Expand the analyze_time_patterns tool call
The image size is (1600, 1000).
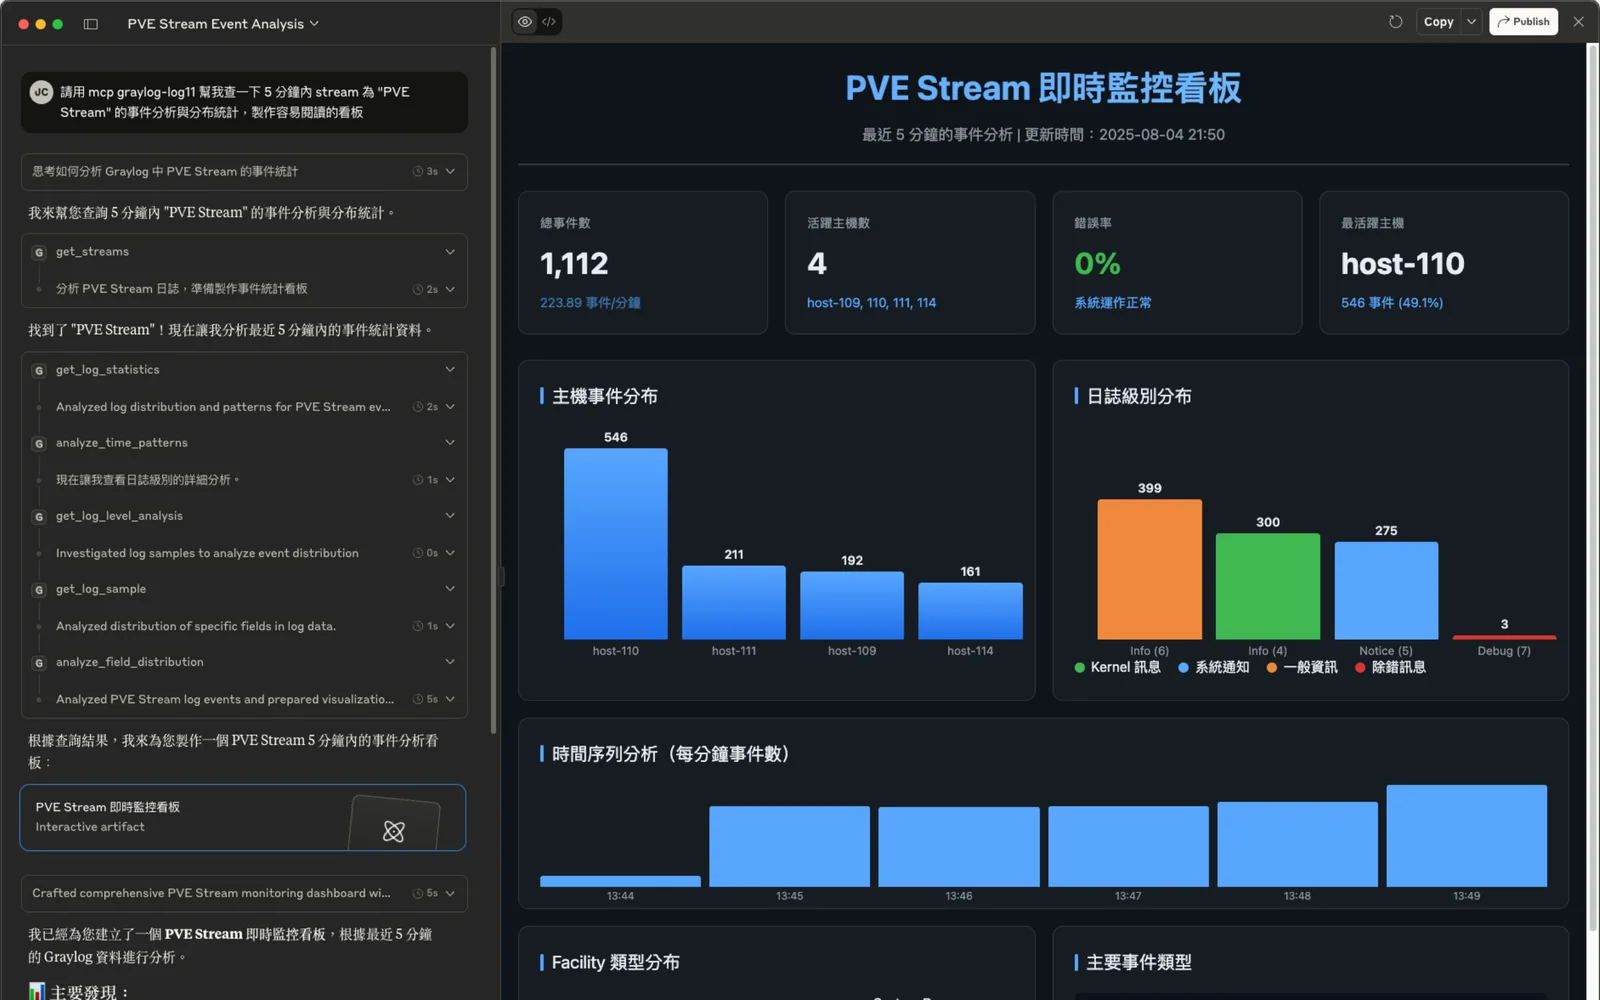click(450, 443)
